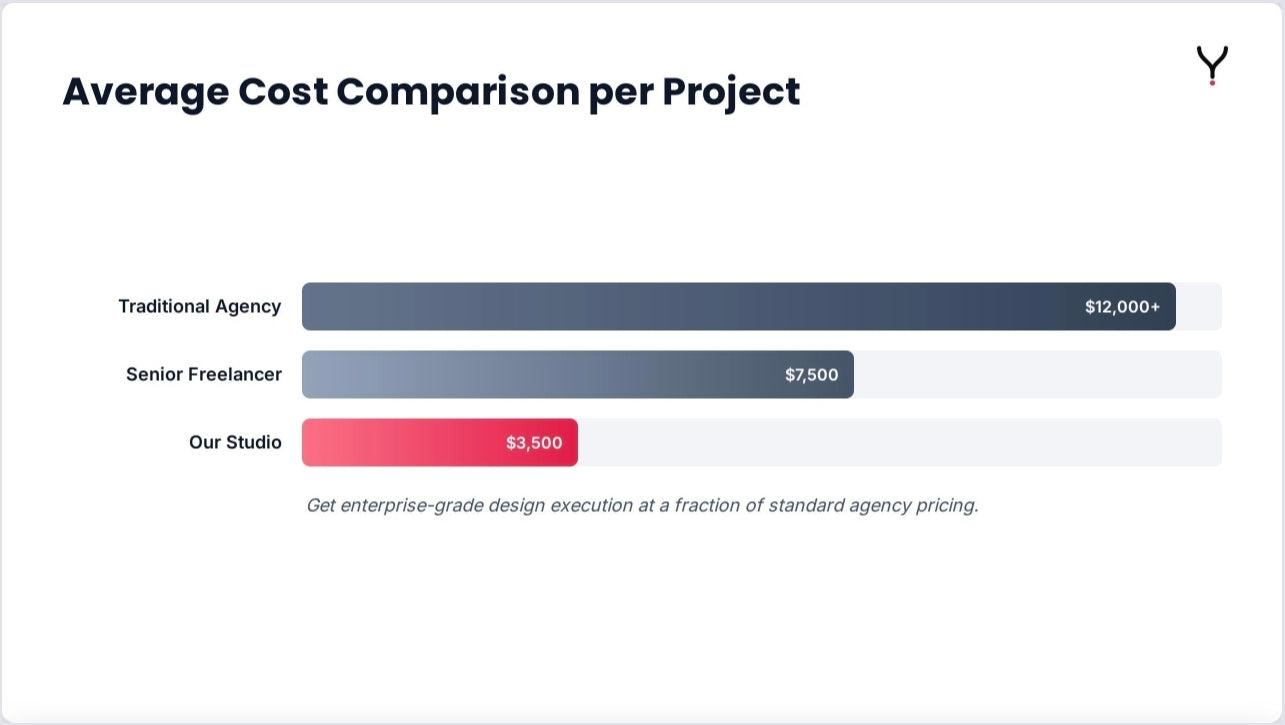
Task: Select the slide title heading
Action: [431, 92]
